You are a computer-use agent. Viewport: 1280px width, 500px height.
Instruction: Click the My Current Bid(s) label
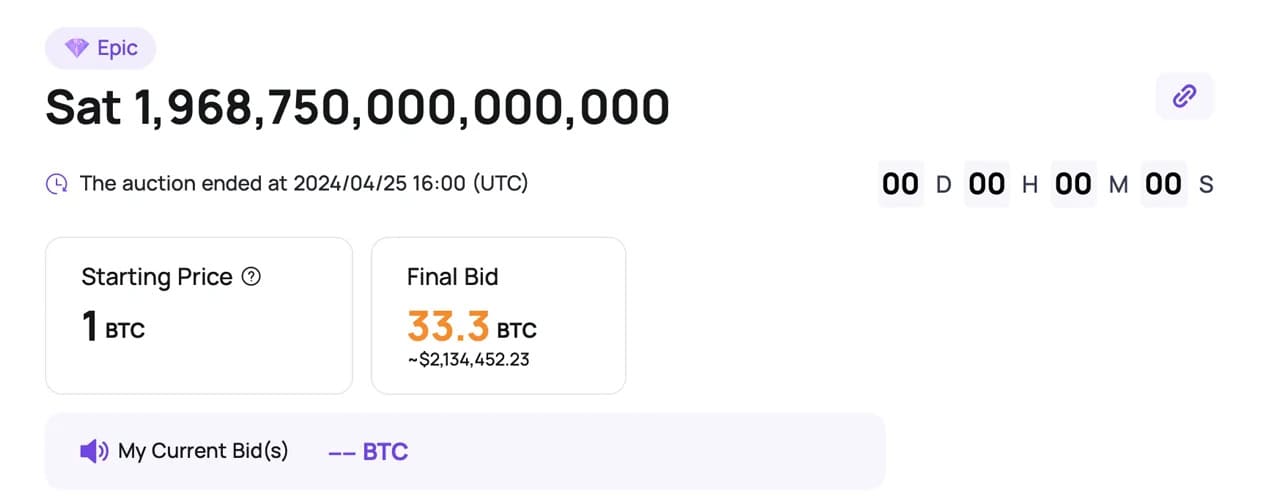pyautogui.click(x=203, y=451)
